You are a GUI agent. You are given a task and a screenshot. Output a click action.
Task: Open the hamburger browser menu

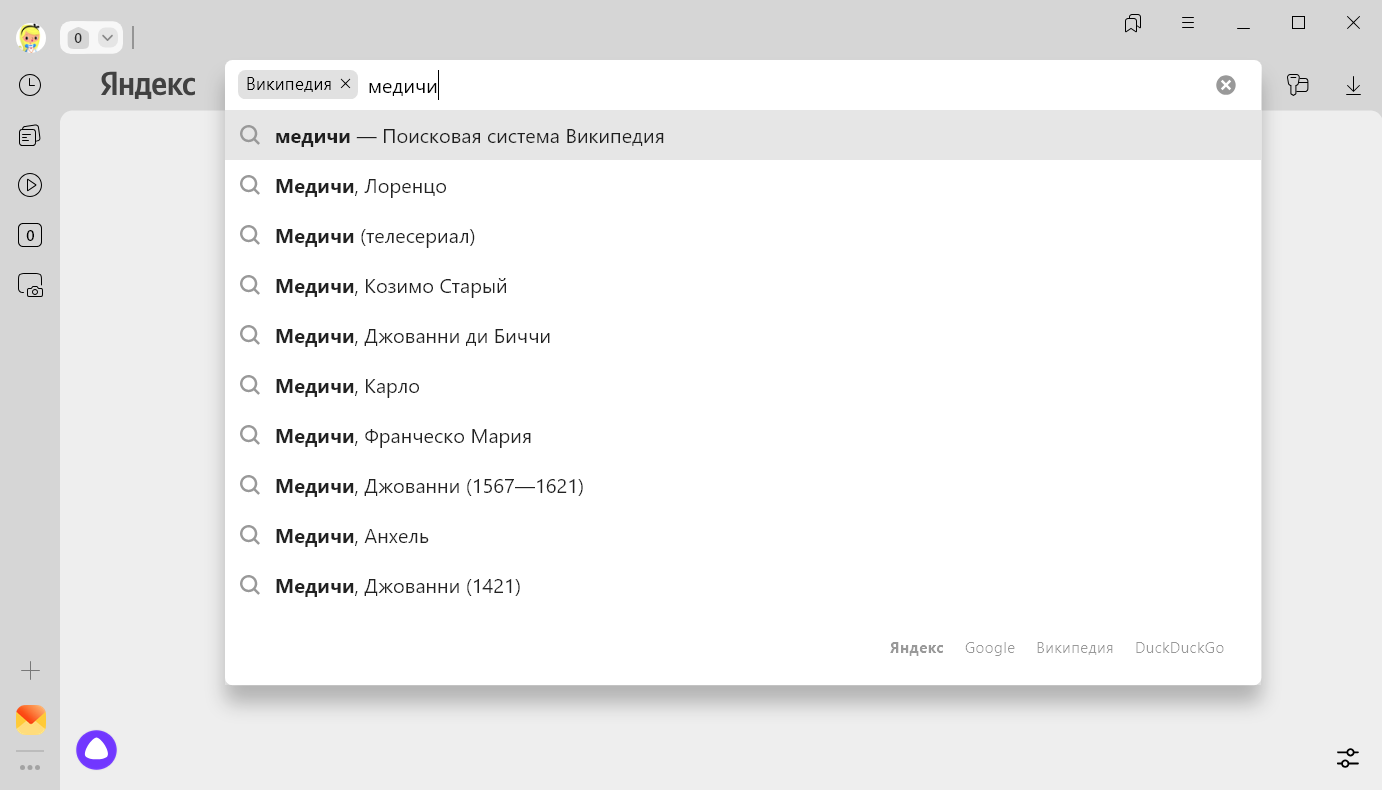1188,23
